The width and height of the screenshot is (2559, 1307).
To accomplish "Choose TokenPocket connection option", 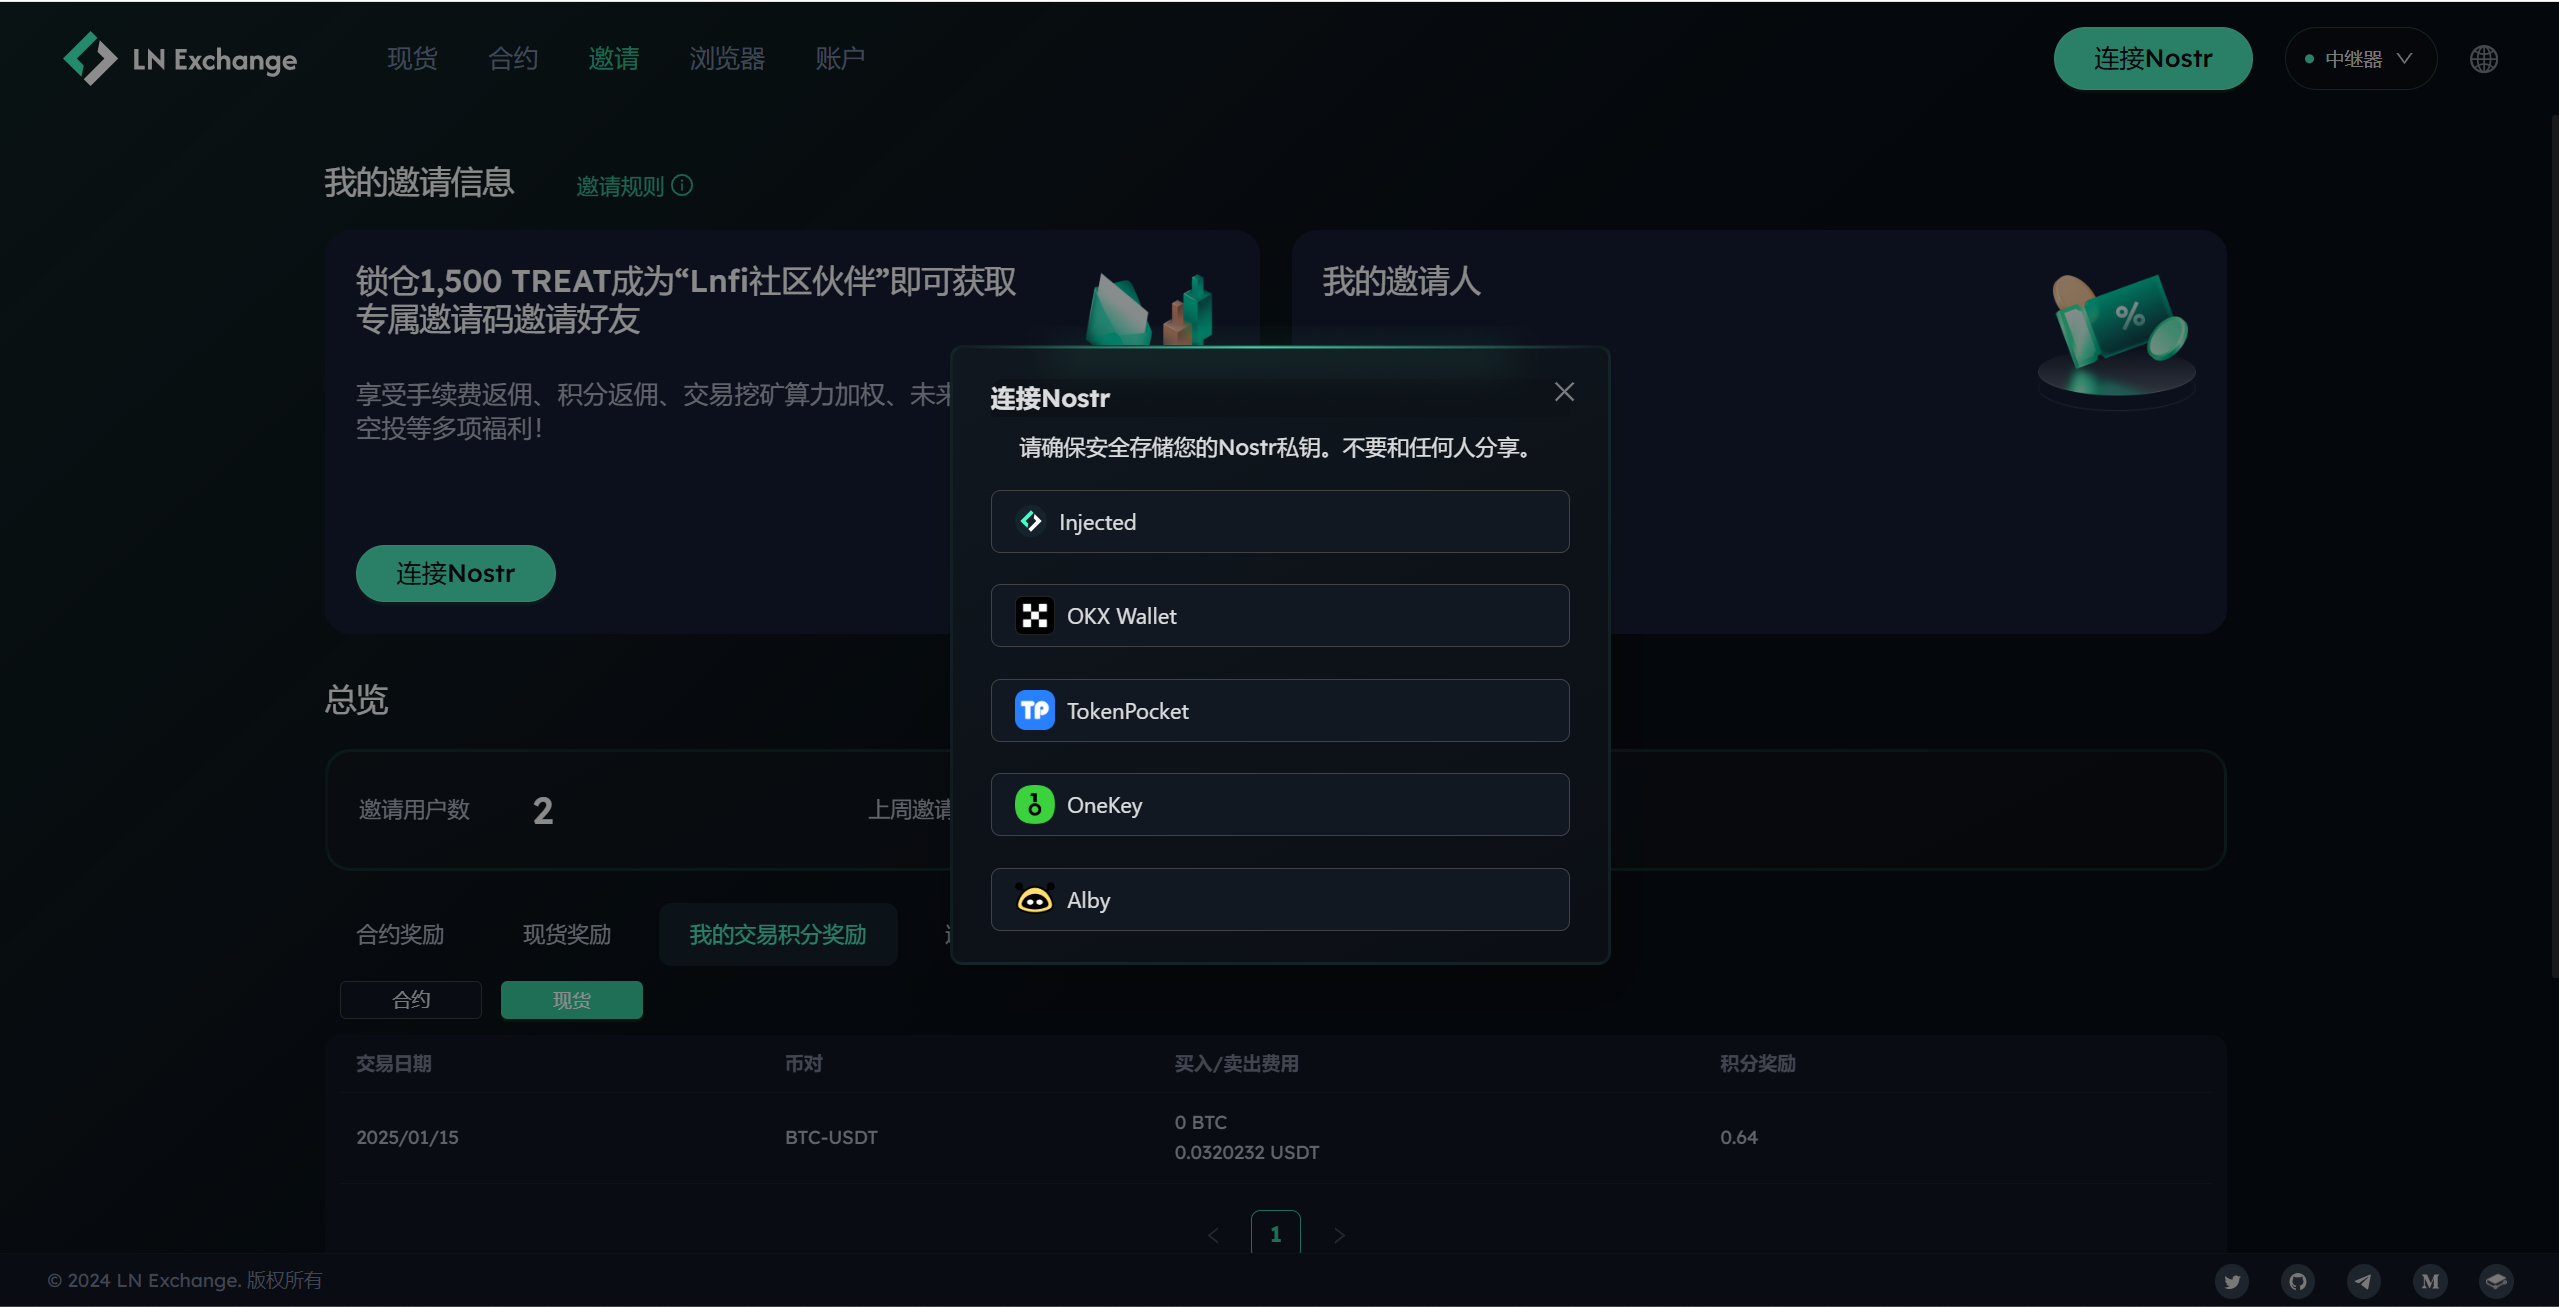I will (x=1280, y=711).
